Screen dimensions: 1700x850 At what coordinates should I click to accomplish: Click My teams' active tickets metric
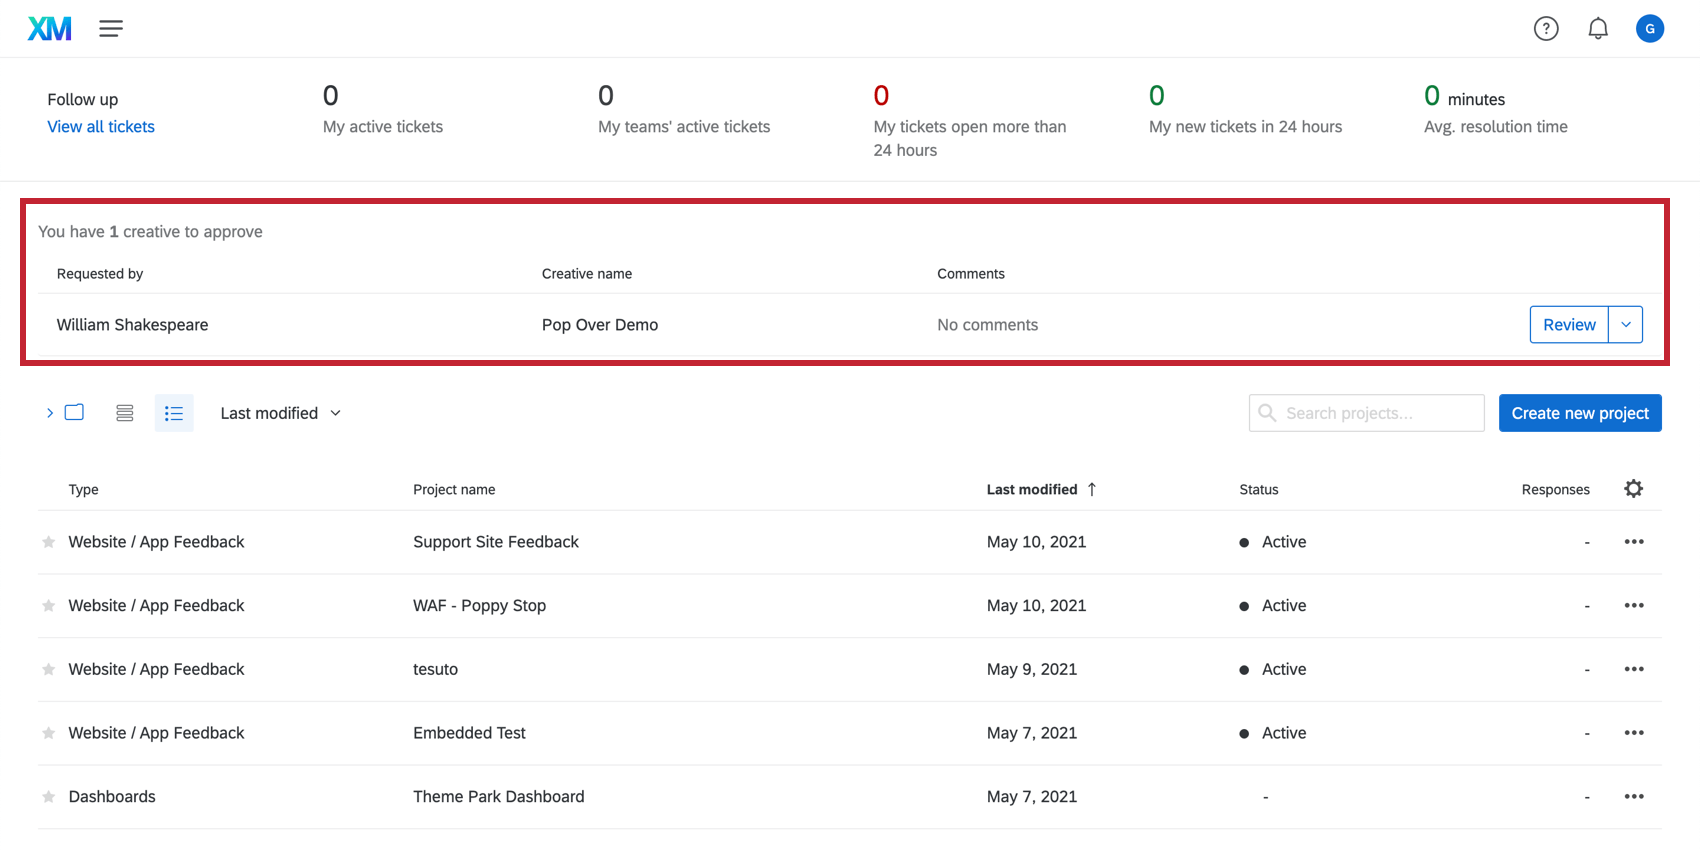click(684, 110)
